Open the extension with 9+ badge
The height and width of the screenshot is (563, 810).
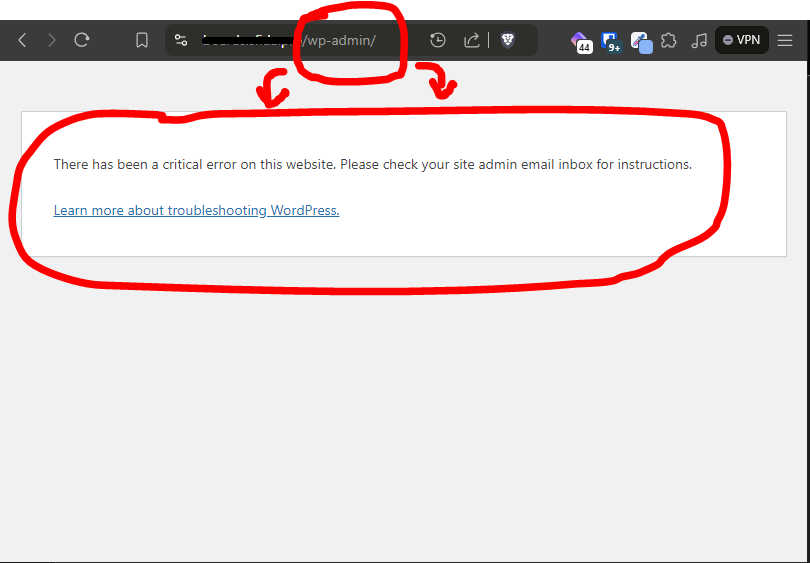click(x=611, y=41)
